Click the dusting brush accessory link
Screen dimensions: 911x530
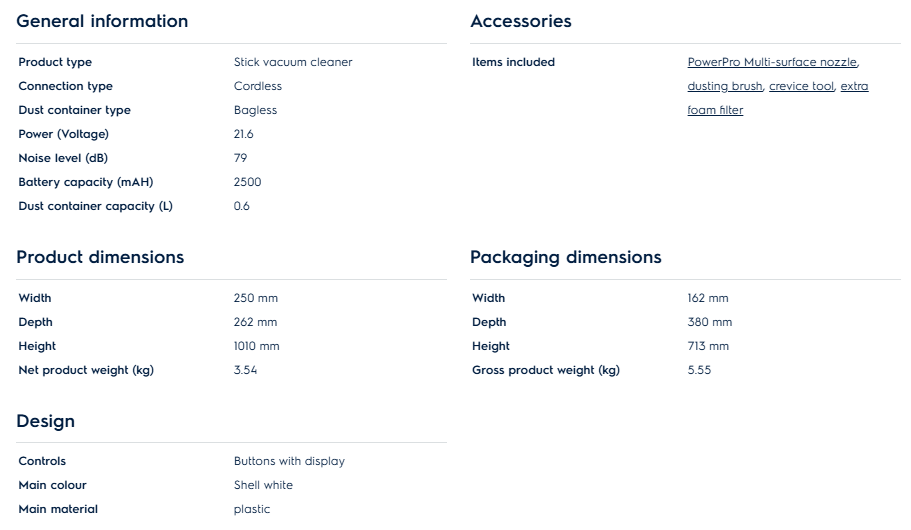click(x=724, y=86)
